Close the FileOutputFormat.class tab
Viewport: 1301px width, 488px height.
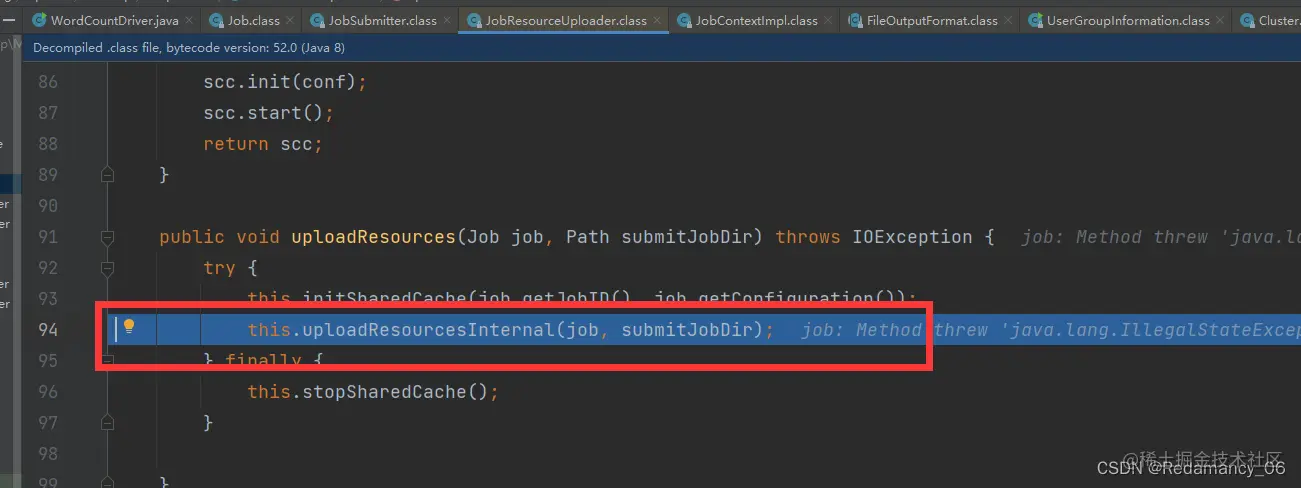(1008, 20)
